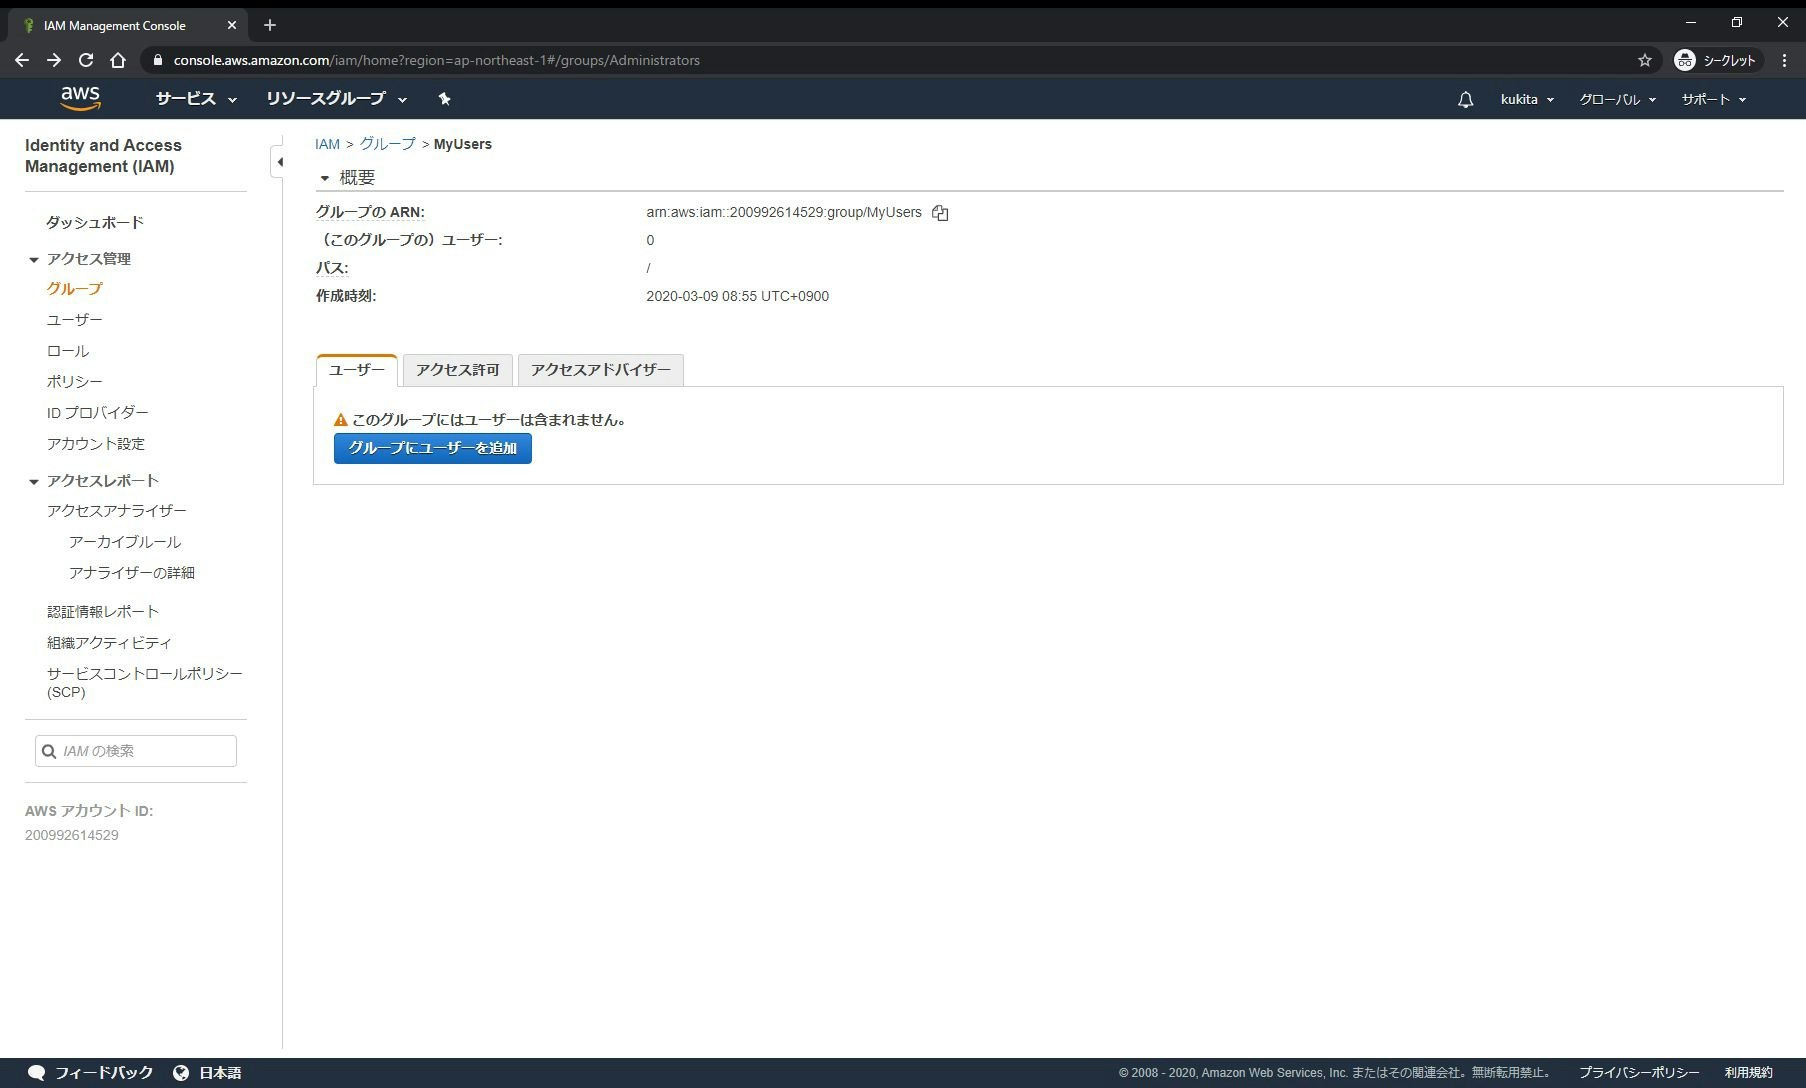
Task: Click グループにユーザーを追加 button
Action: (x=433, y=448)
